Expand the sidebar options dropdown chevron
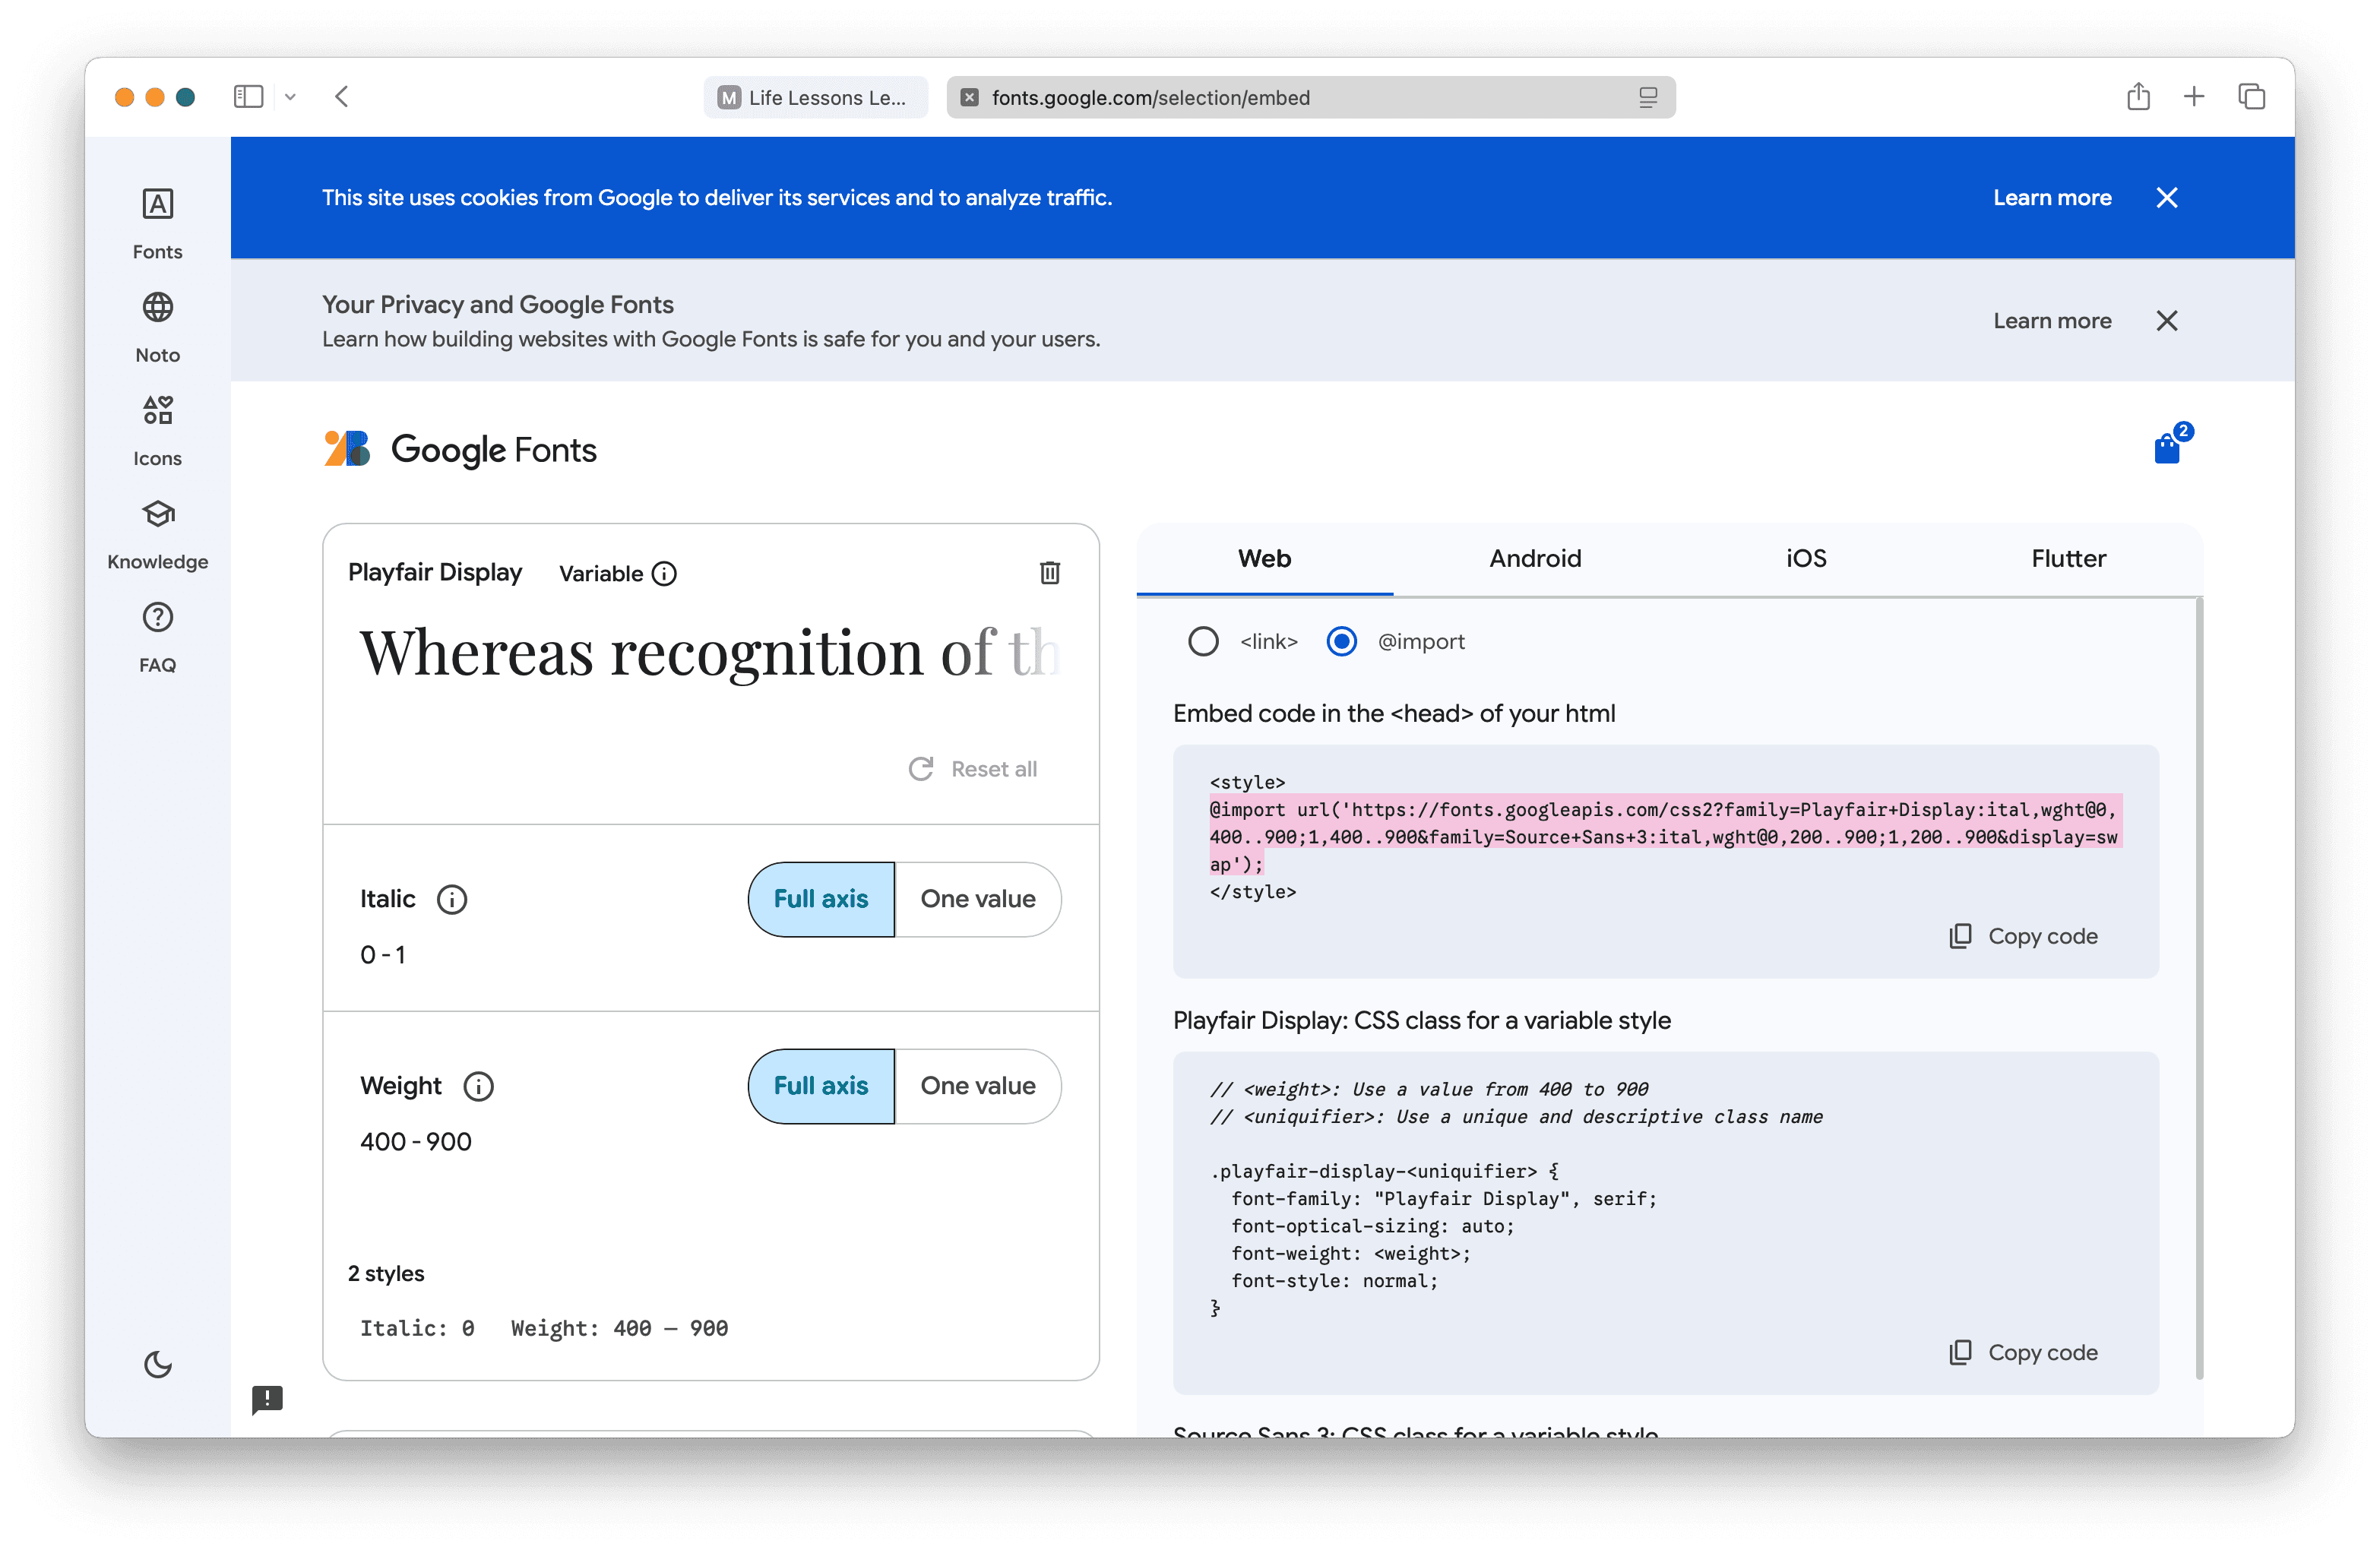Image resolution: width=2380 pixels, height=1550 pixels. tap(290, 97)
